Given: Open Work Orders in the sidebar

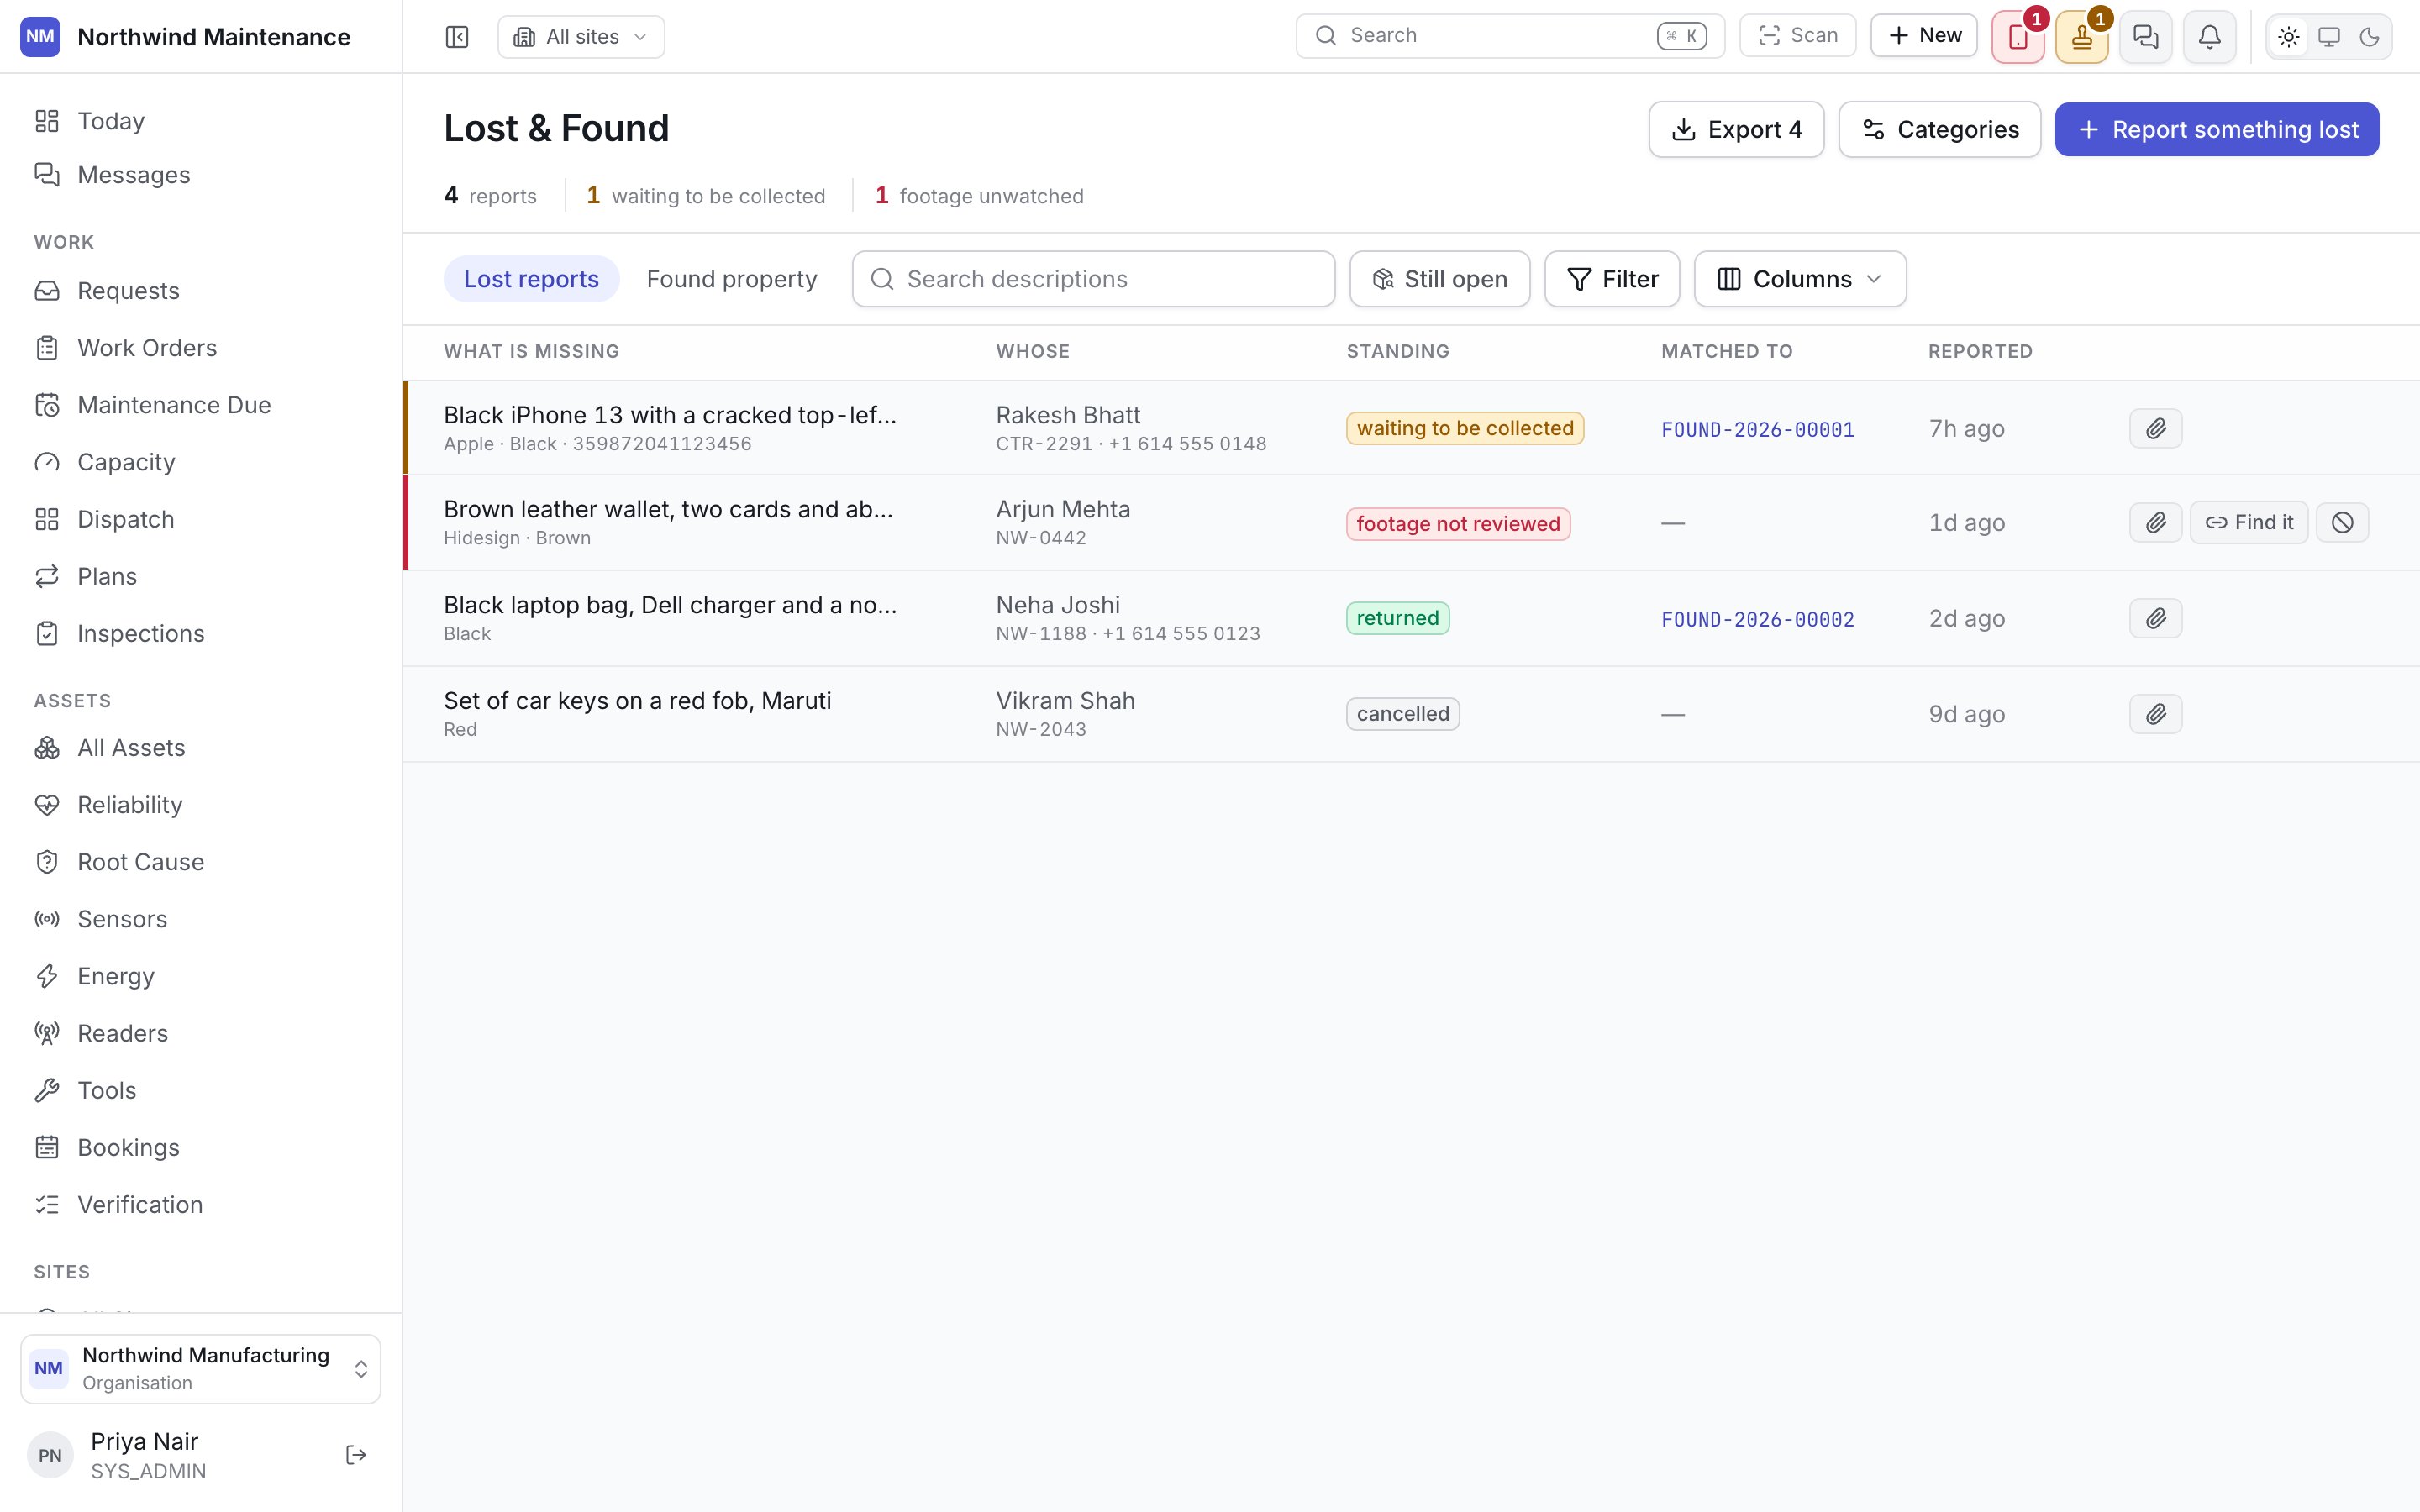Looking at the screenshot, I should (147, 347).
